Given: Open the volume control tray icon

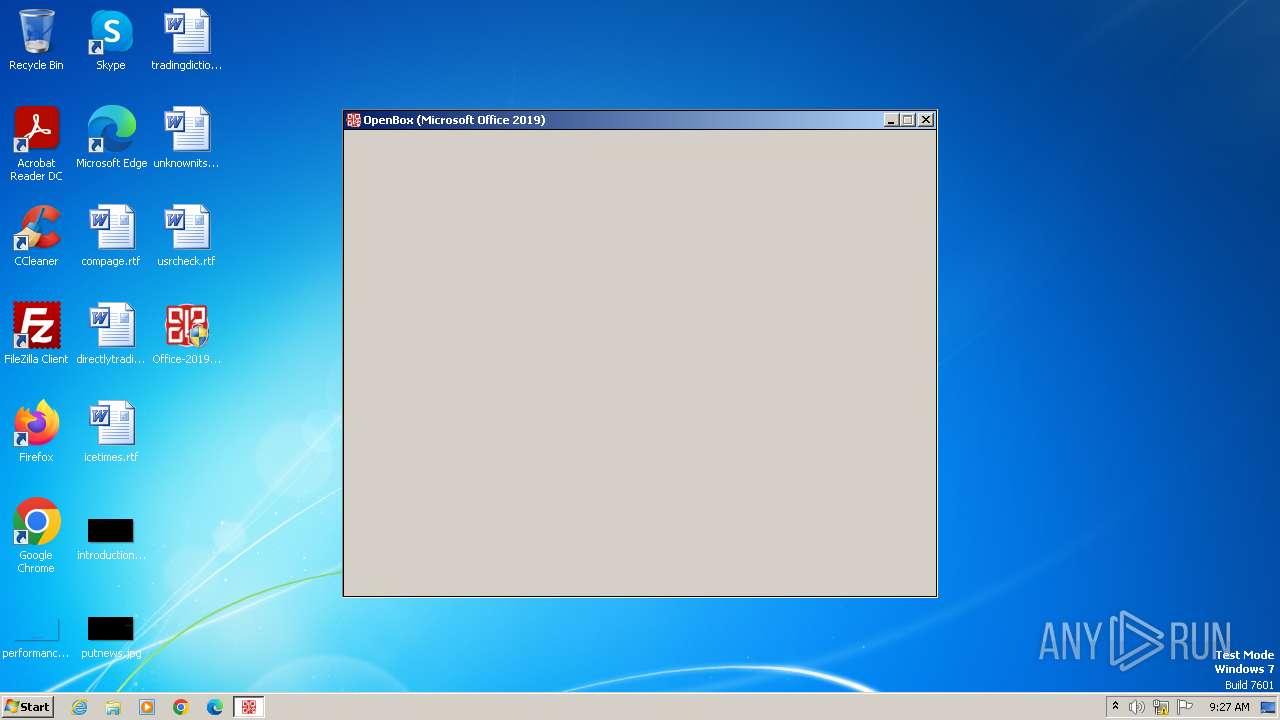Looking at the screenshot, I should pos(1137,707).
